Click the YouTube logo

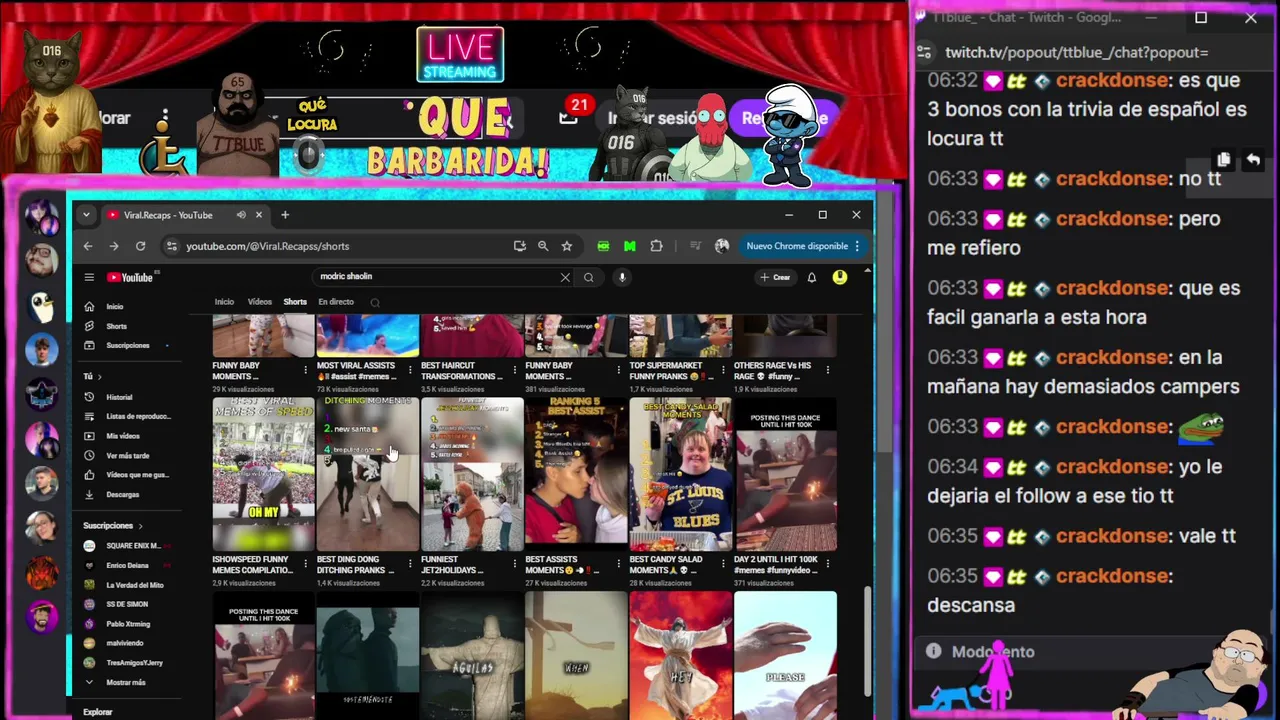coord(130,278)
